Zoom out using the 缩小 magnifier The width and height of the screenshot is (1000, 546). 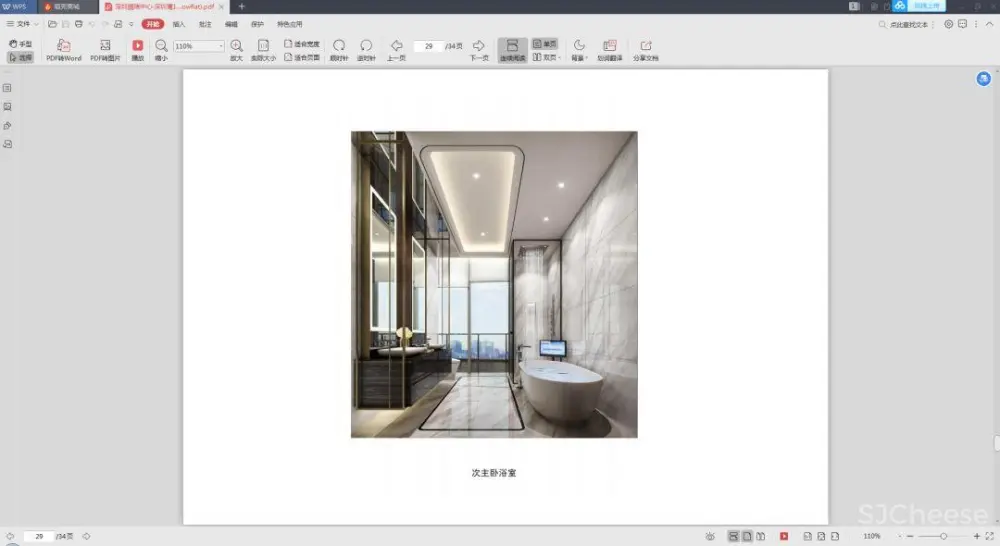[x=161, y=50]
